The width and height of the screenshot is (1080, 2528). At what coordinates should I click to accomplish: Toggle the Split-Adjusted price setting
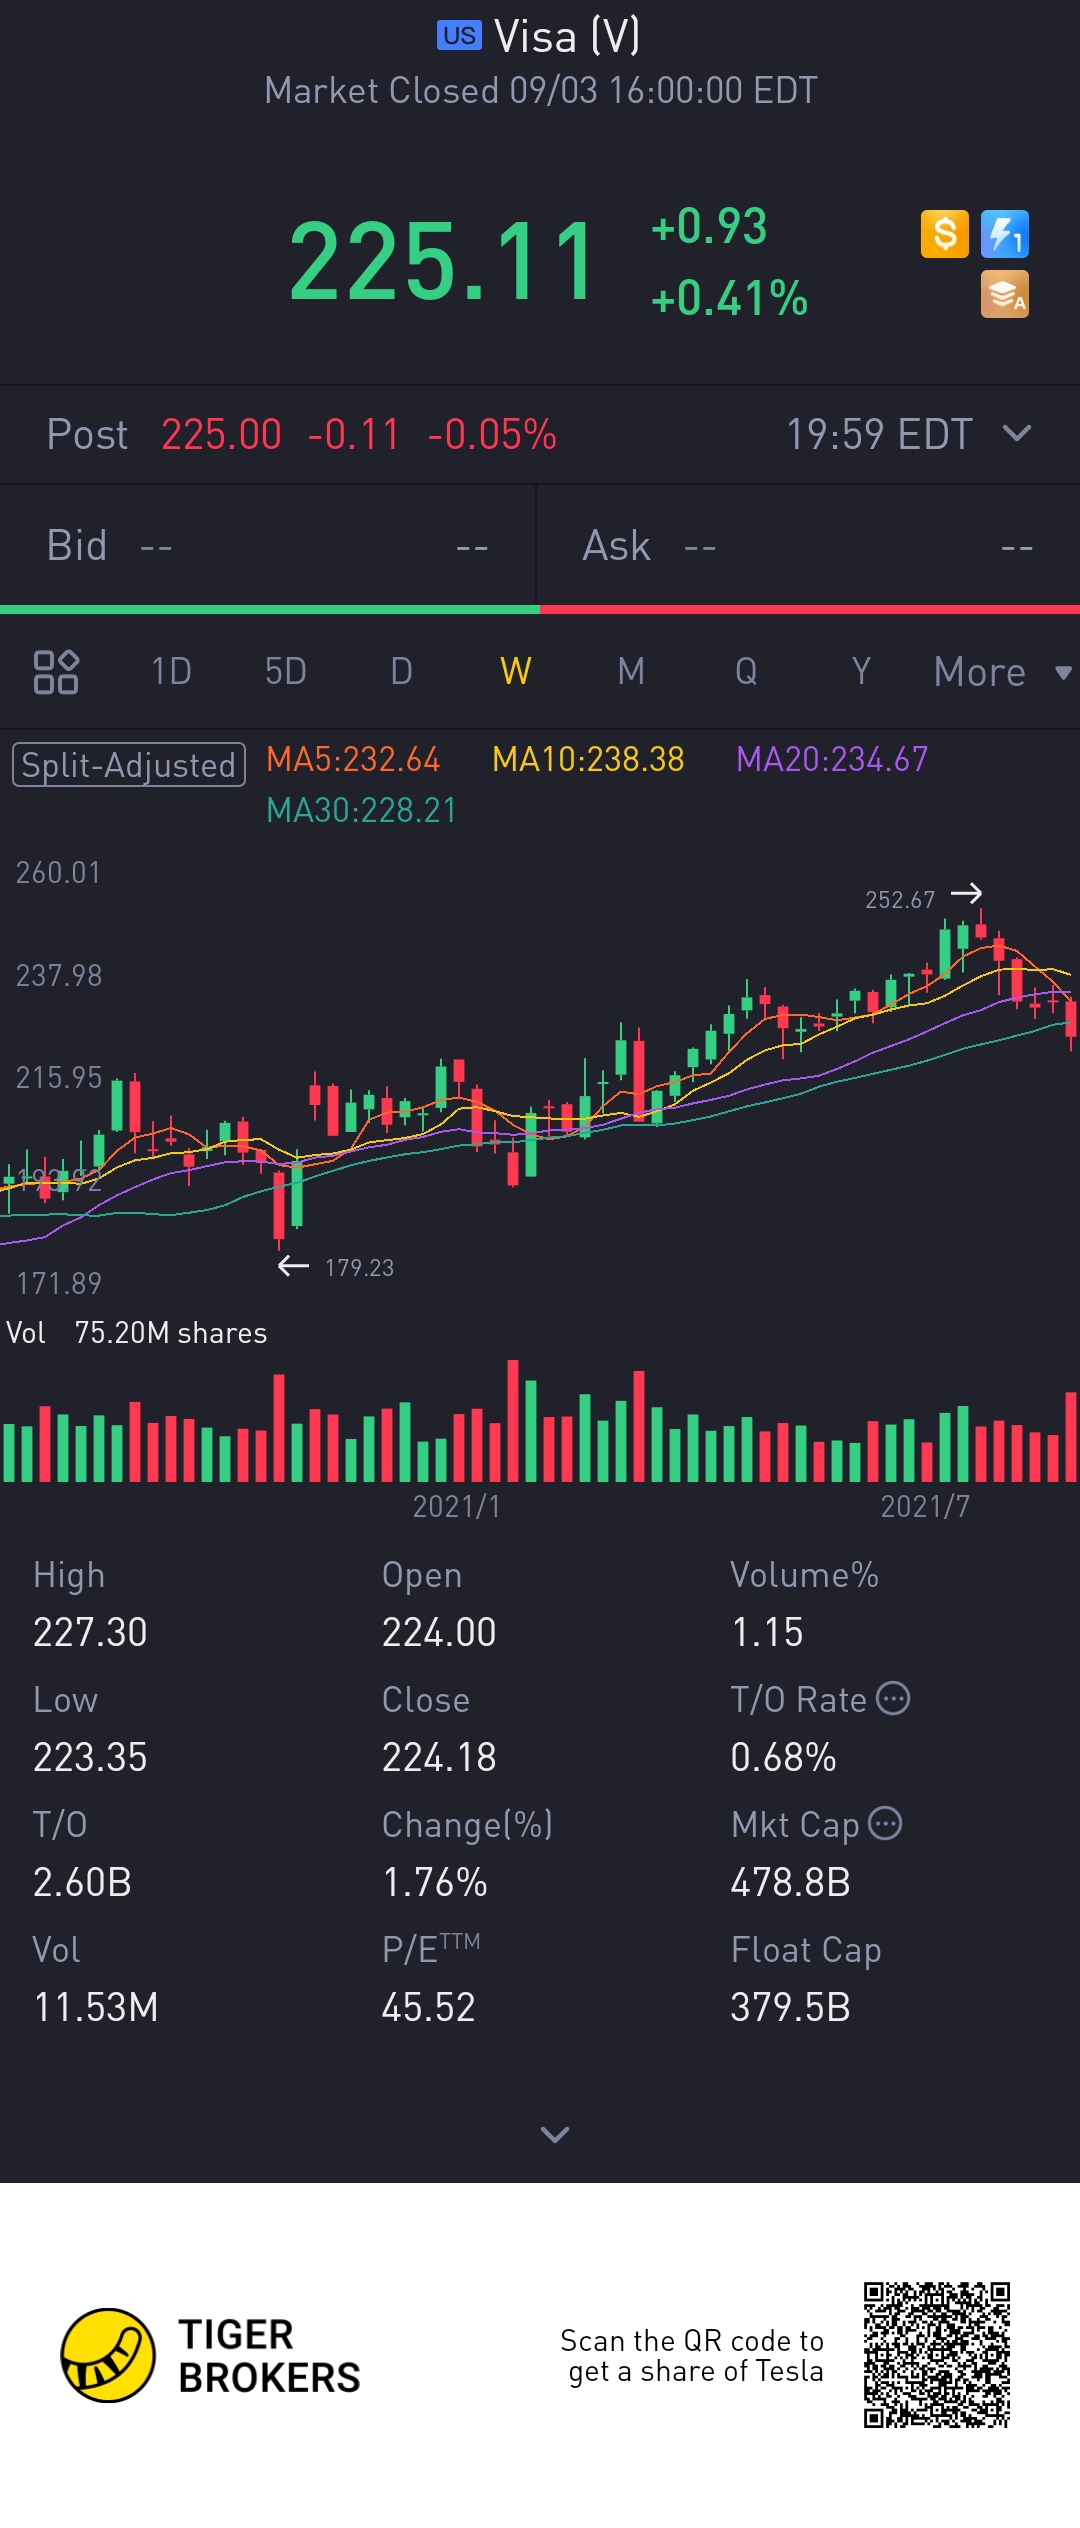pos(129,765)
